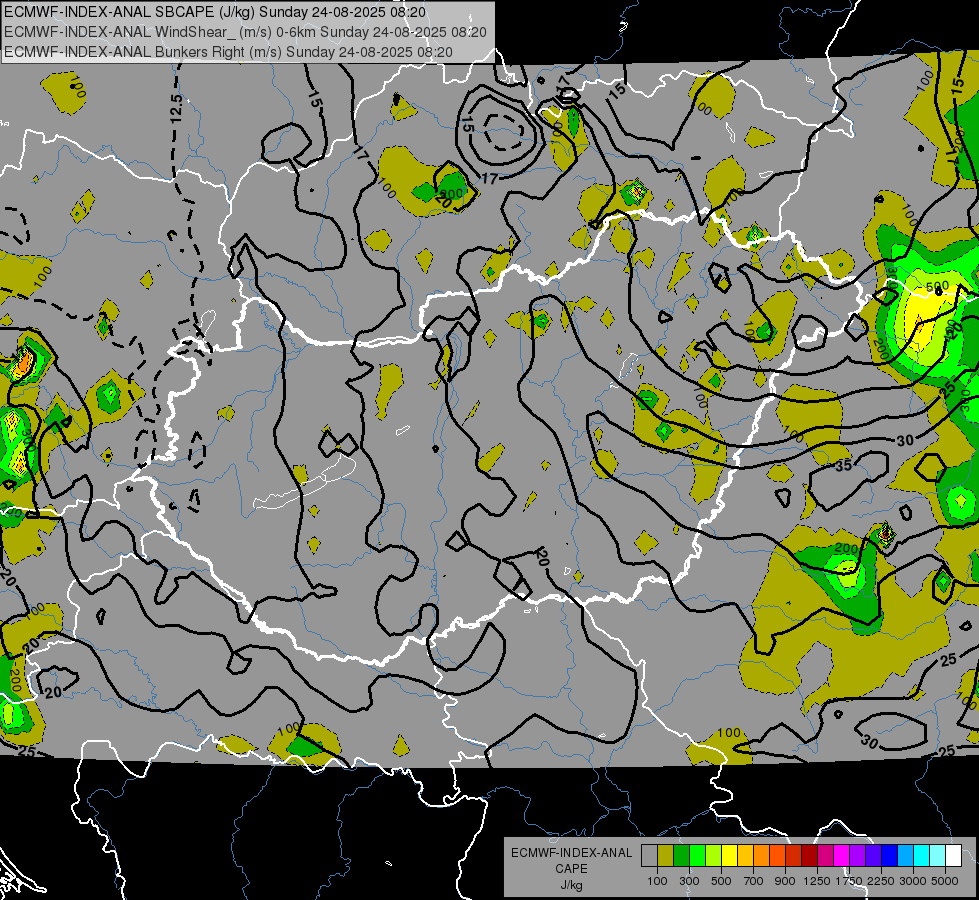Select the white legend swatch above 5000
The width and height of the screenshot is (979, 900).
[x=954, y=855]
